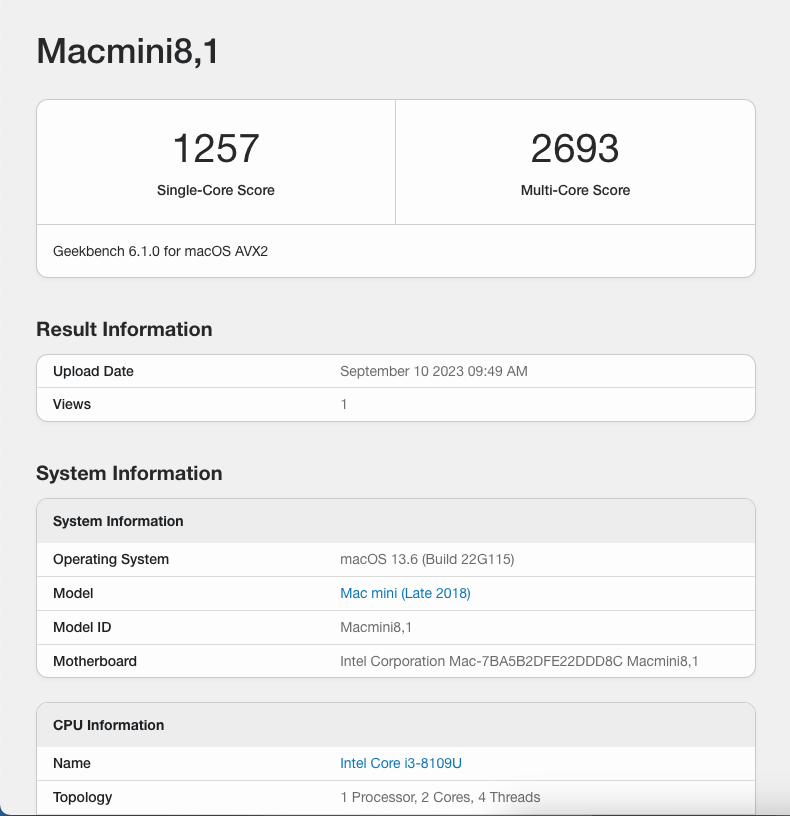Click the System Information table header row
This screenshot has width=790, height=816.
pos(396,521)
